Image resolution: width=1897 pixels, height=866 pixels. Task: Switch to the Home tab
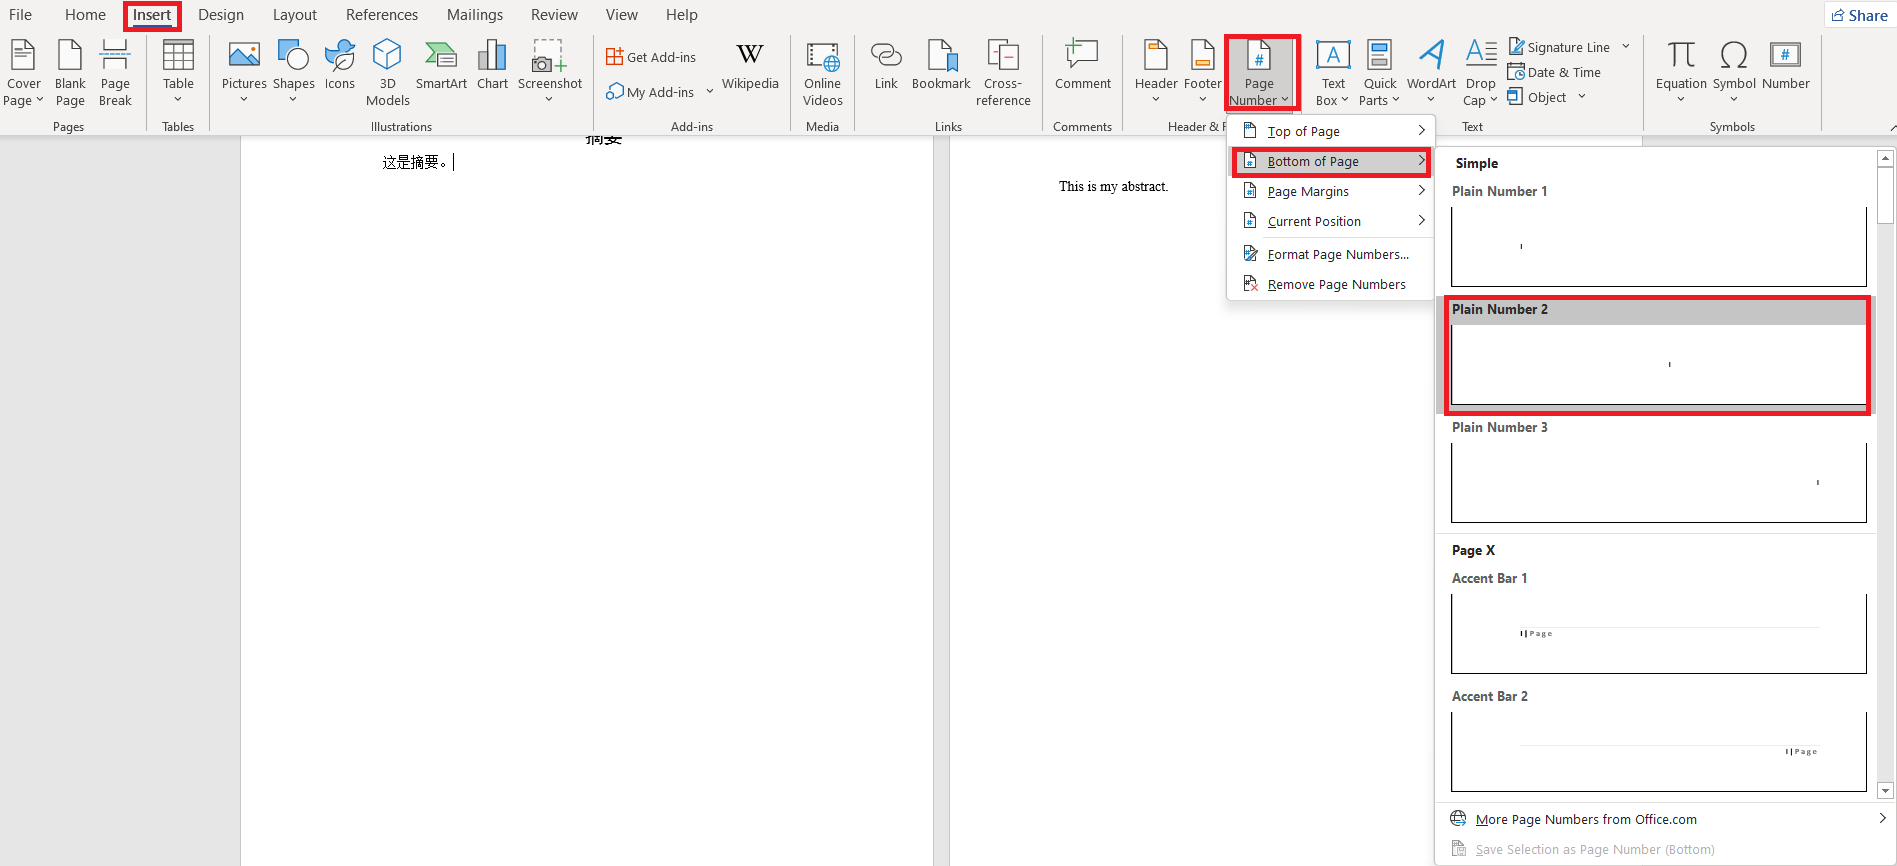[x=85, y=15]
